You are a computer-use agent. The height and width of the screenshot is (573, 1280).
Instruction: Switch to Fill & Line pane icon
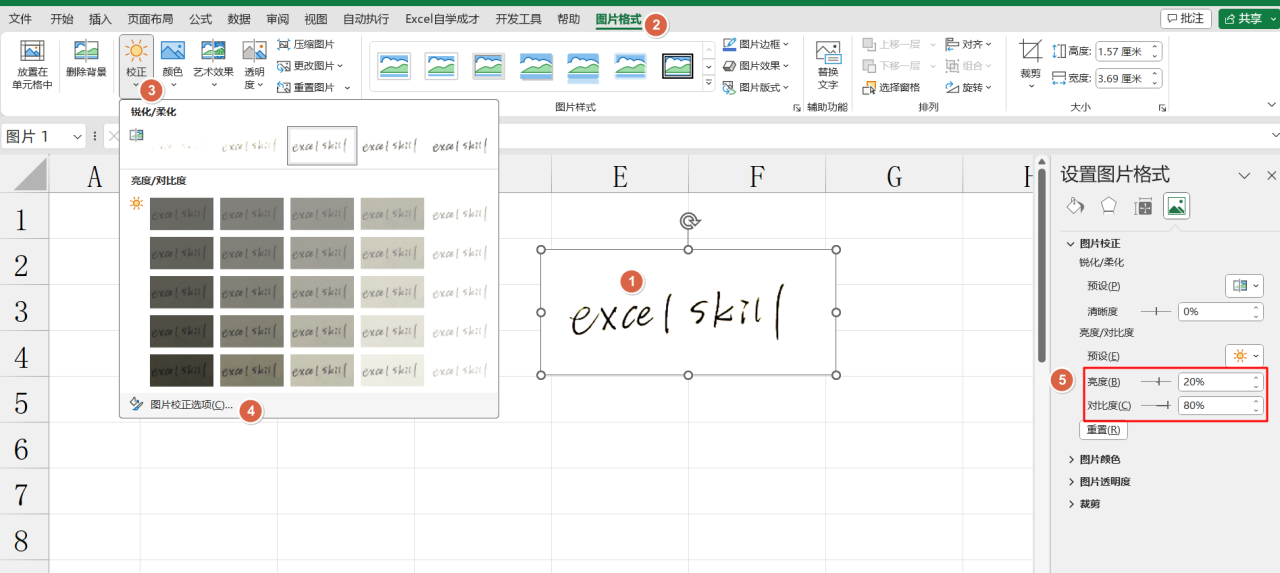point(1075,206)
